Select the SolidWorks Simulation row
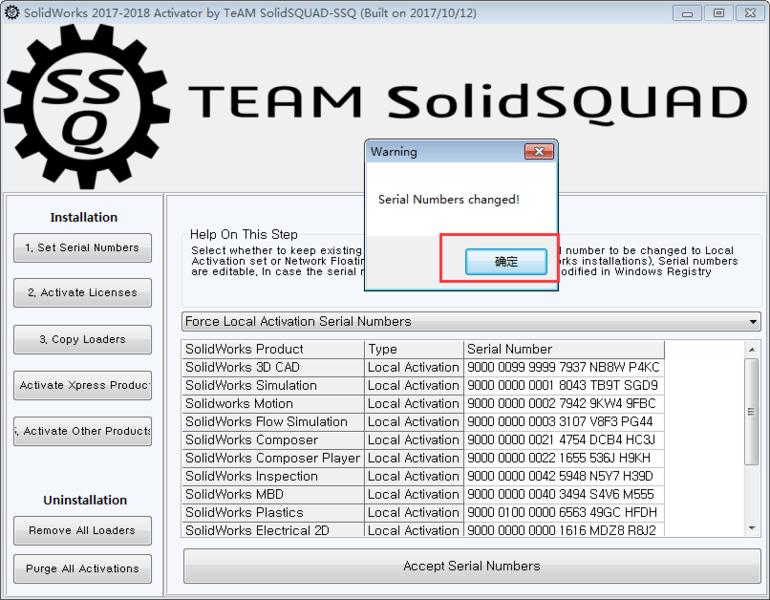The image size is (770, 600). pos(423,385)
